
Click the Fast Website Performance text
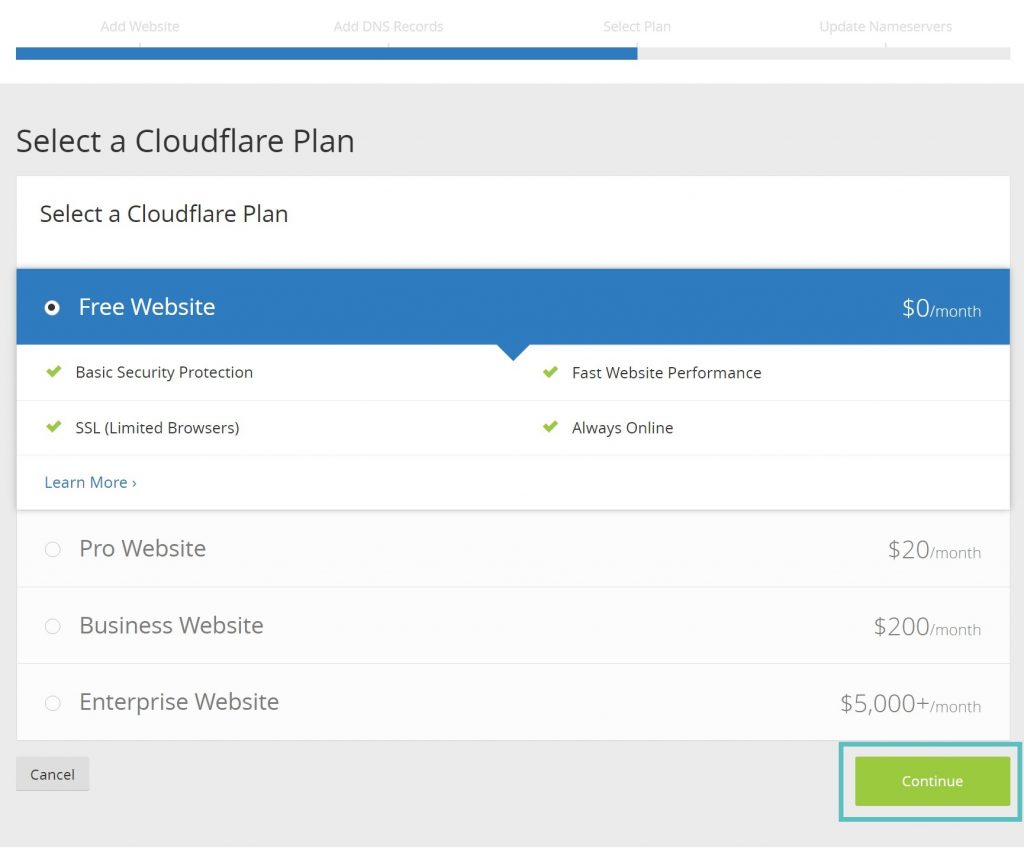[667, 373]
